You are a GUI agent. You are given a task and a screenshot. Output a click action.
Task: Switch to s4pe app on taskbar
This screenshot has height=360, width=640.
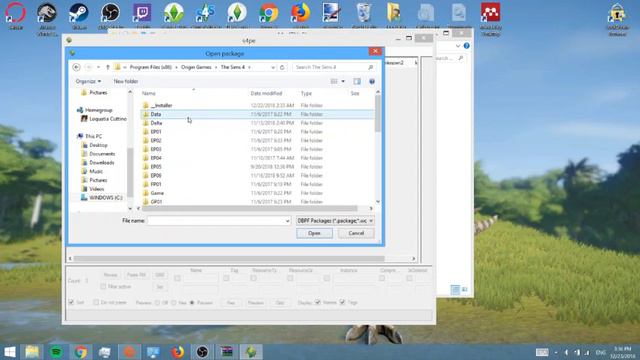251,352
